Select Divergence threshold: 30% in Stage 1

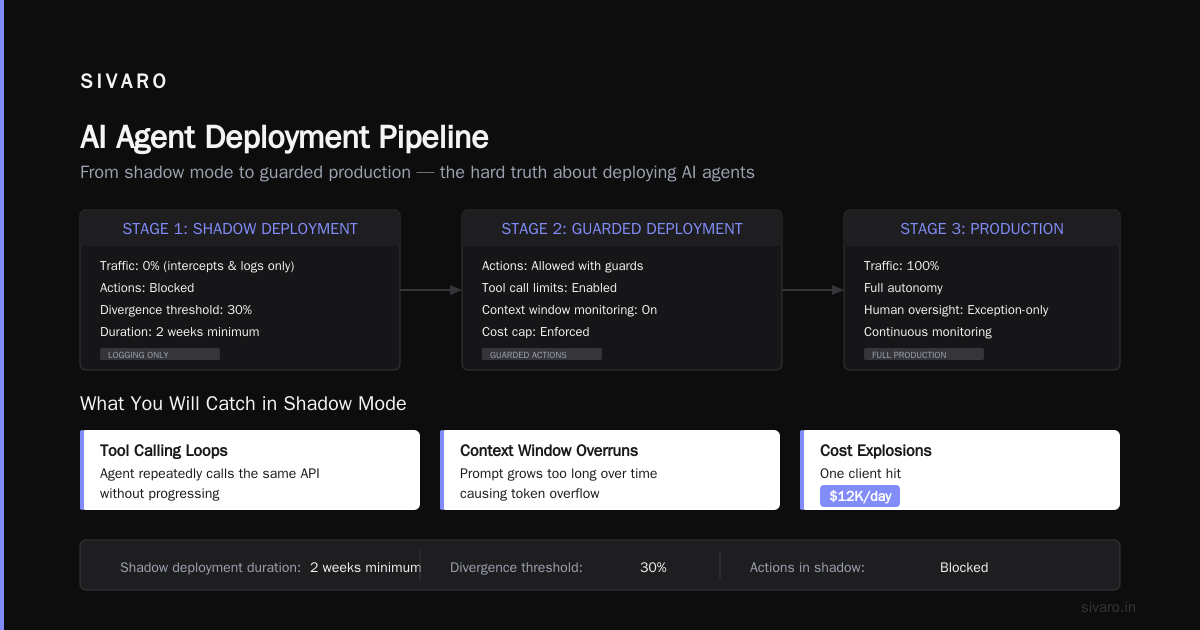[176, 310]
